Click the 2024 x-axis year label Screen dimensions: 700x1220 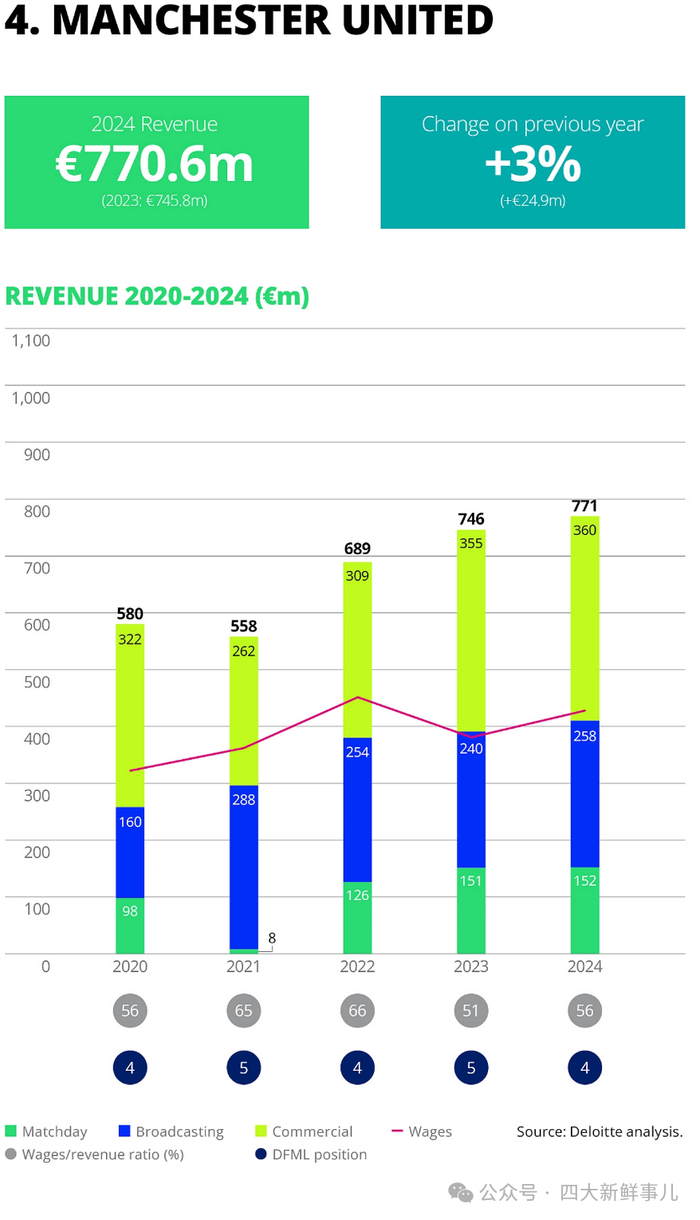pyautogui.click(x=585, y=967)
